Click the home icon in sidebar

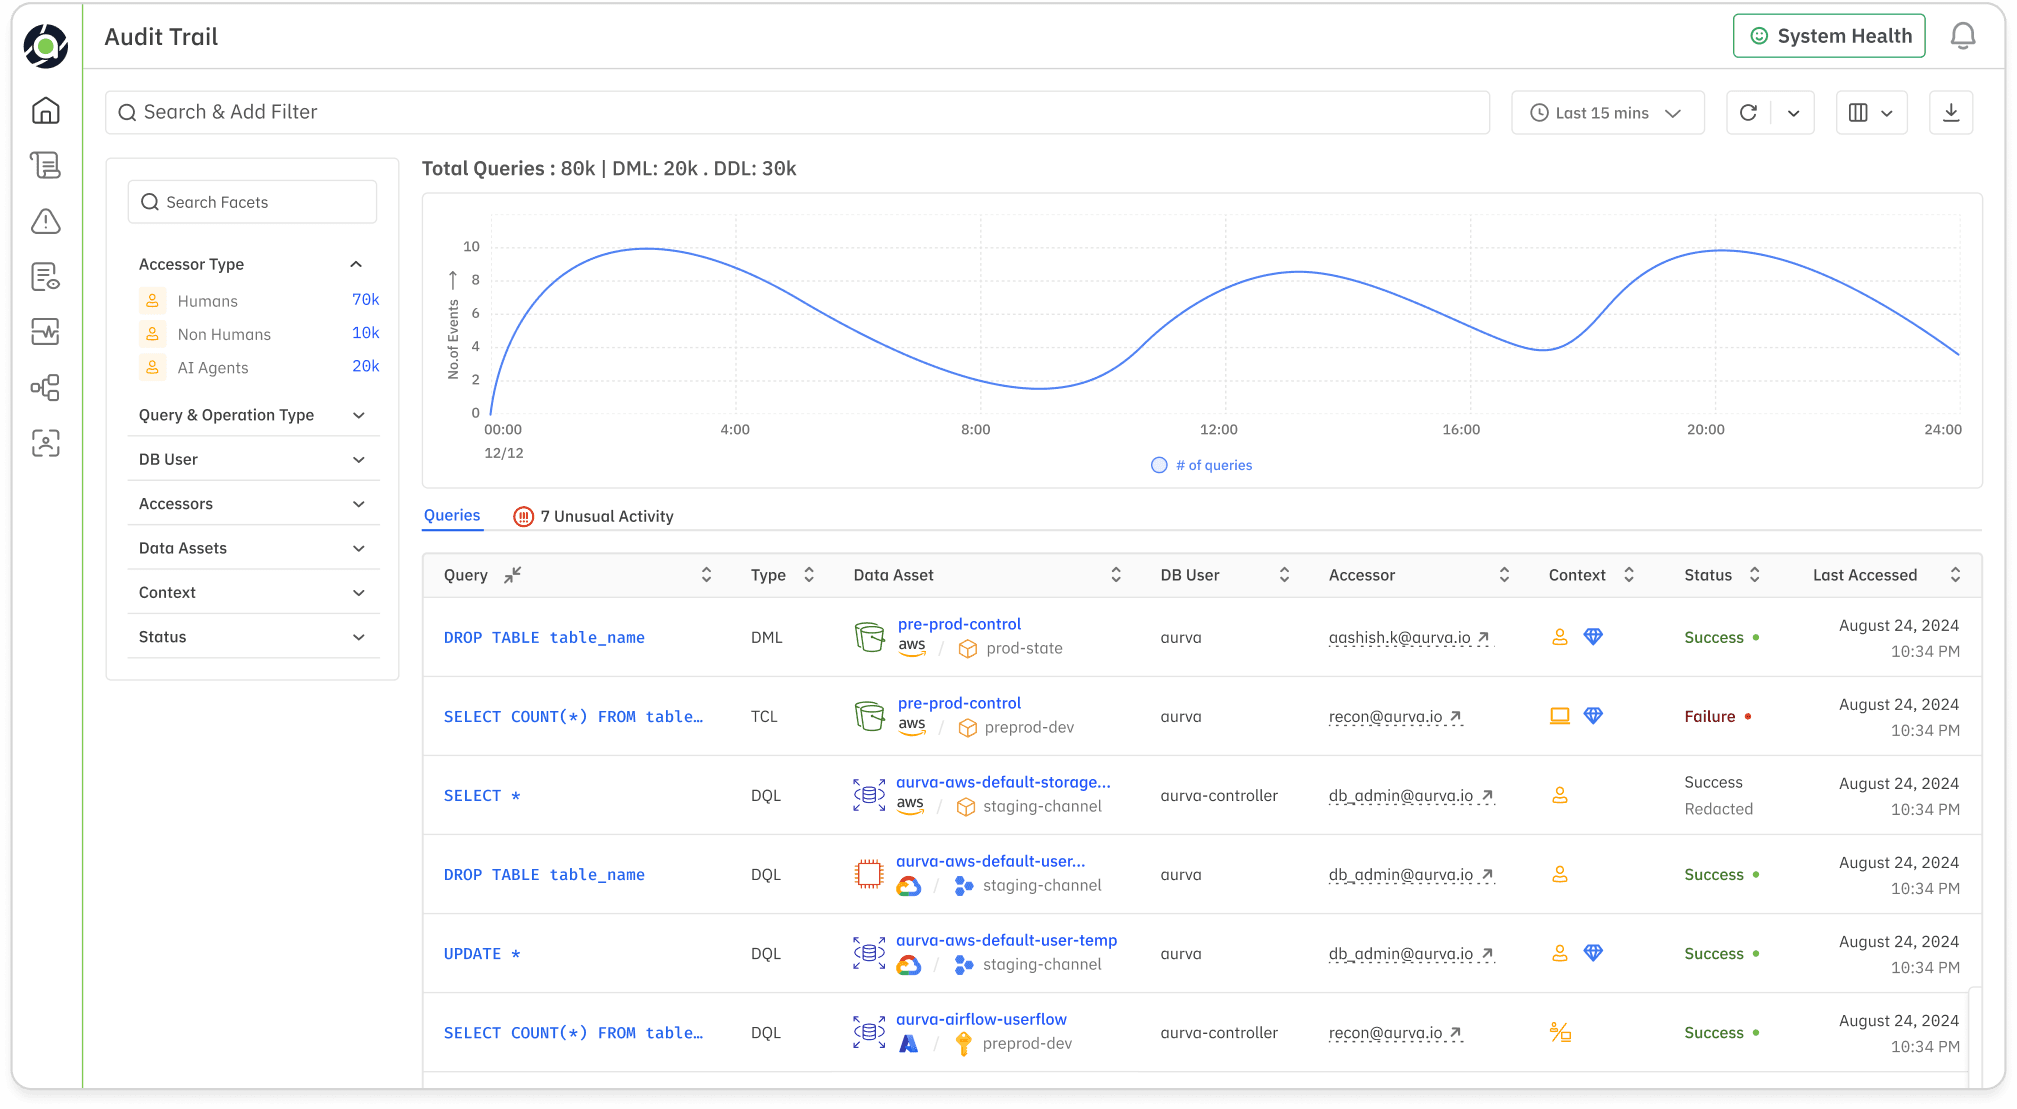[46, 111]
